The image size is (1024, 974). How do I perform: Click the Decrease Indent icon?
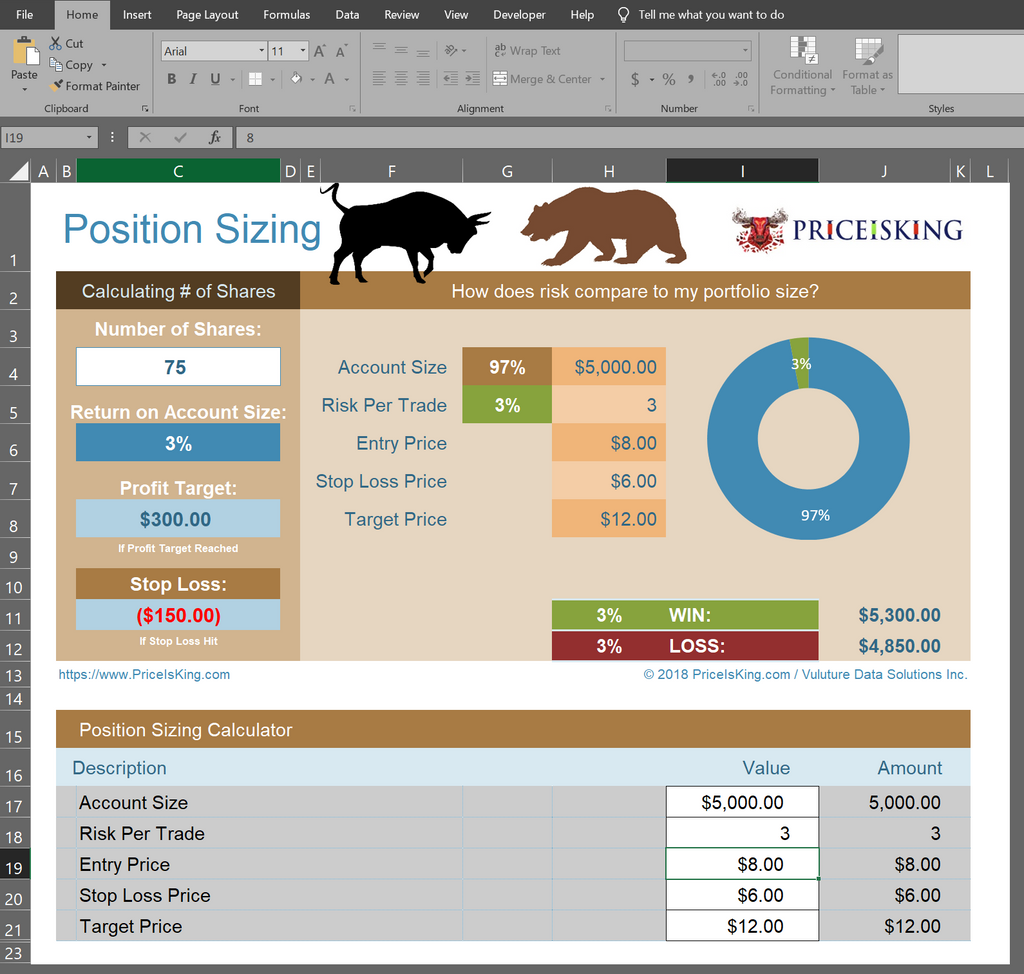pyautogui.click(x=451, y=79)
